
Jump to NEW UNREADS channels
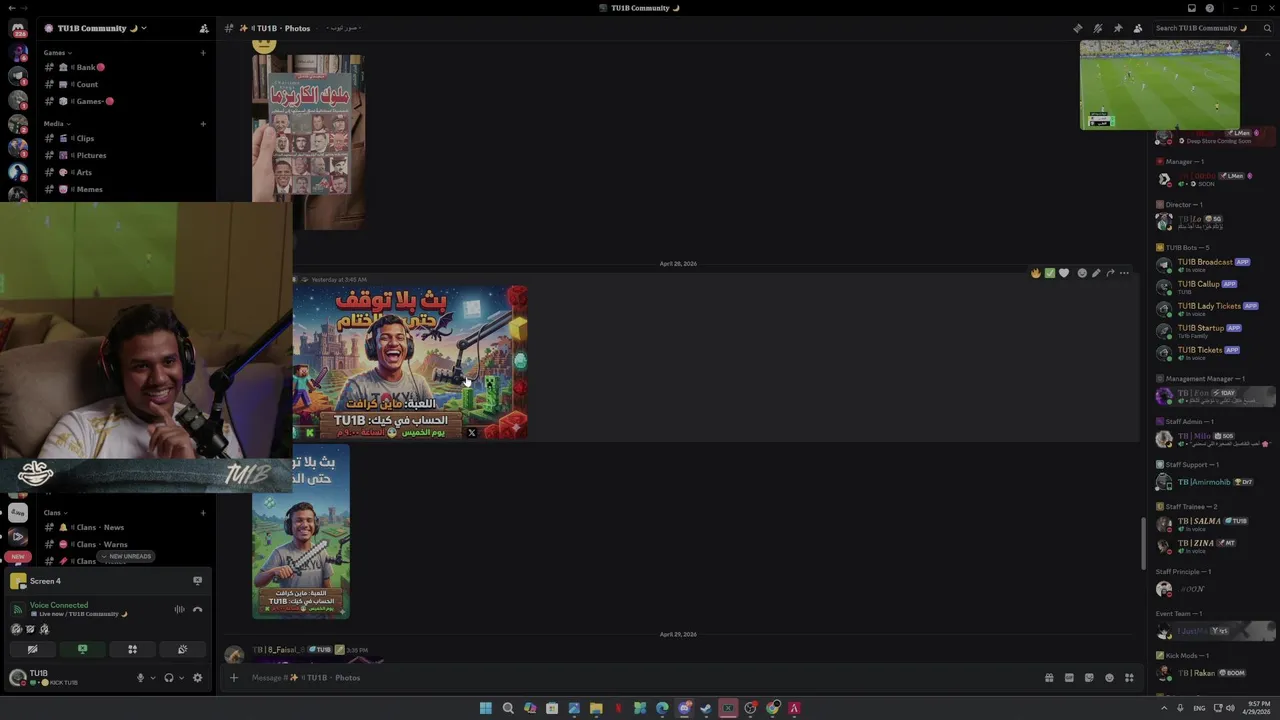coord(126,556)
